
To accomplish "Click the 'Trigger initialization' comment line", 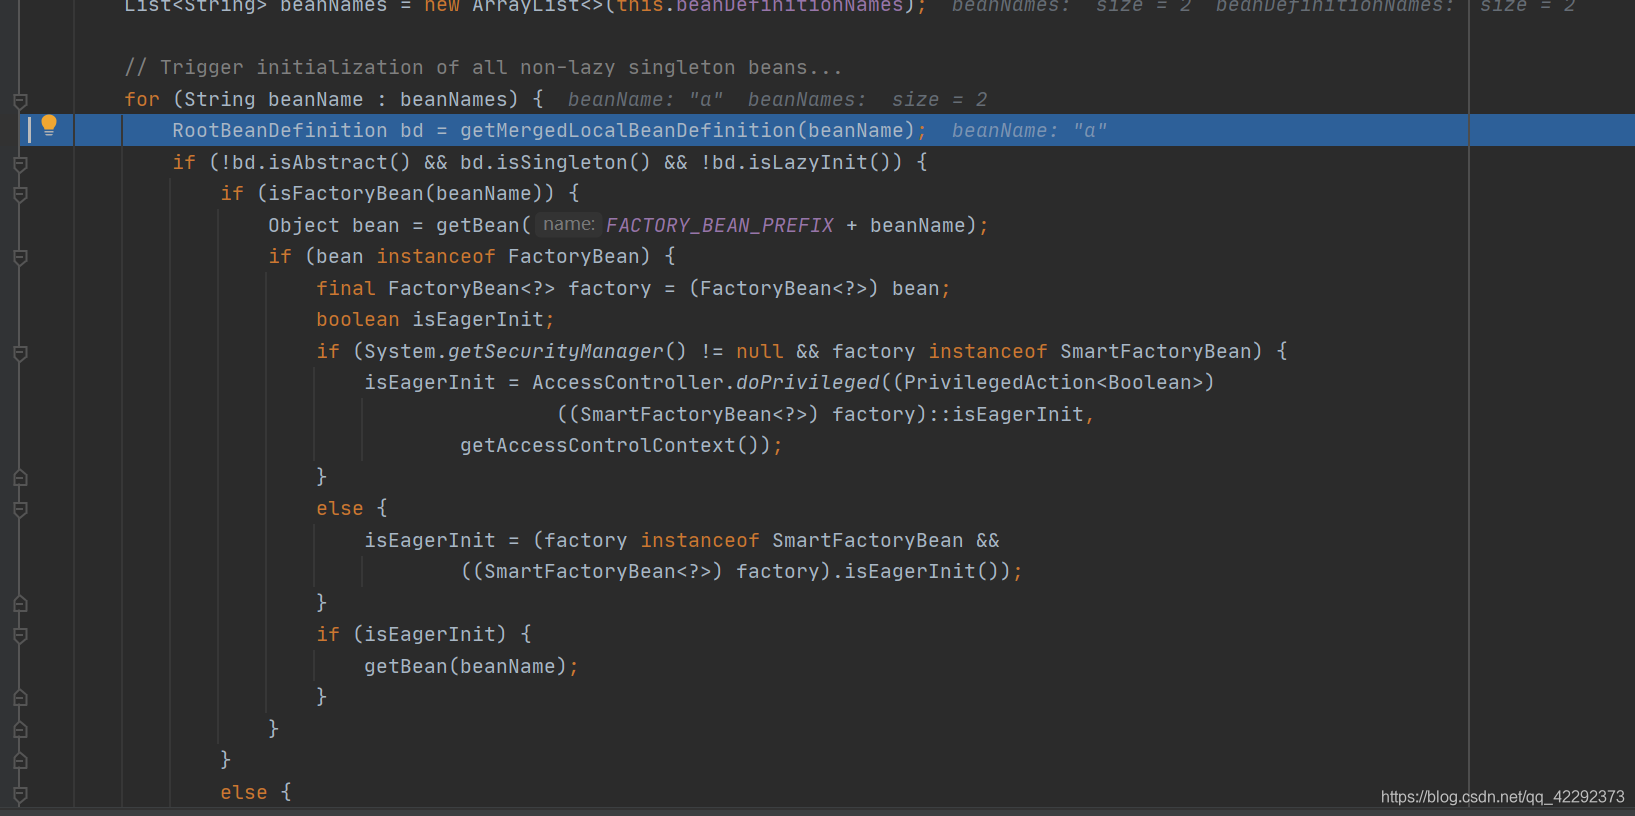I will [483, 68].
